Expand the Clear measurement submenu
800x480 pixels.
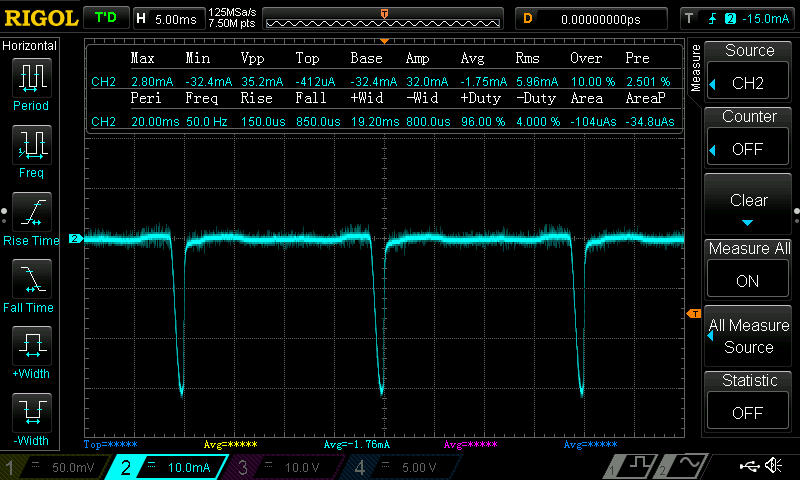coord(748,205)
